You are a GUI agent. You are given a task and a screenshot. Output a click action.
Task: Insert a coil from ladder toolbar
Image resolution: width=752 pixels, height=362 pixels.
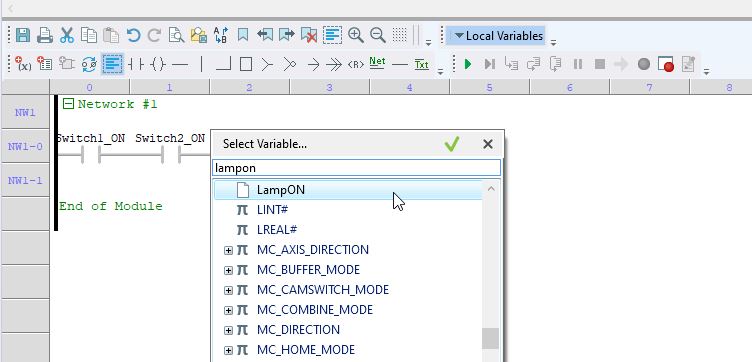(x=158, y=64)
